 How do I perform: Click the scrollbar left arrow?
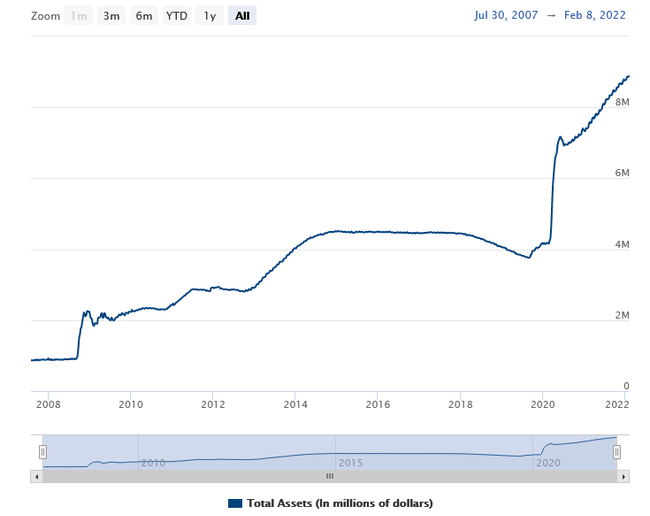coord(37,476)
